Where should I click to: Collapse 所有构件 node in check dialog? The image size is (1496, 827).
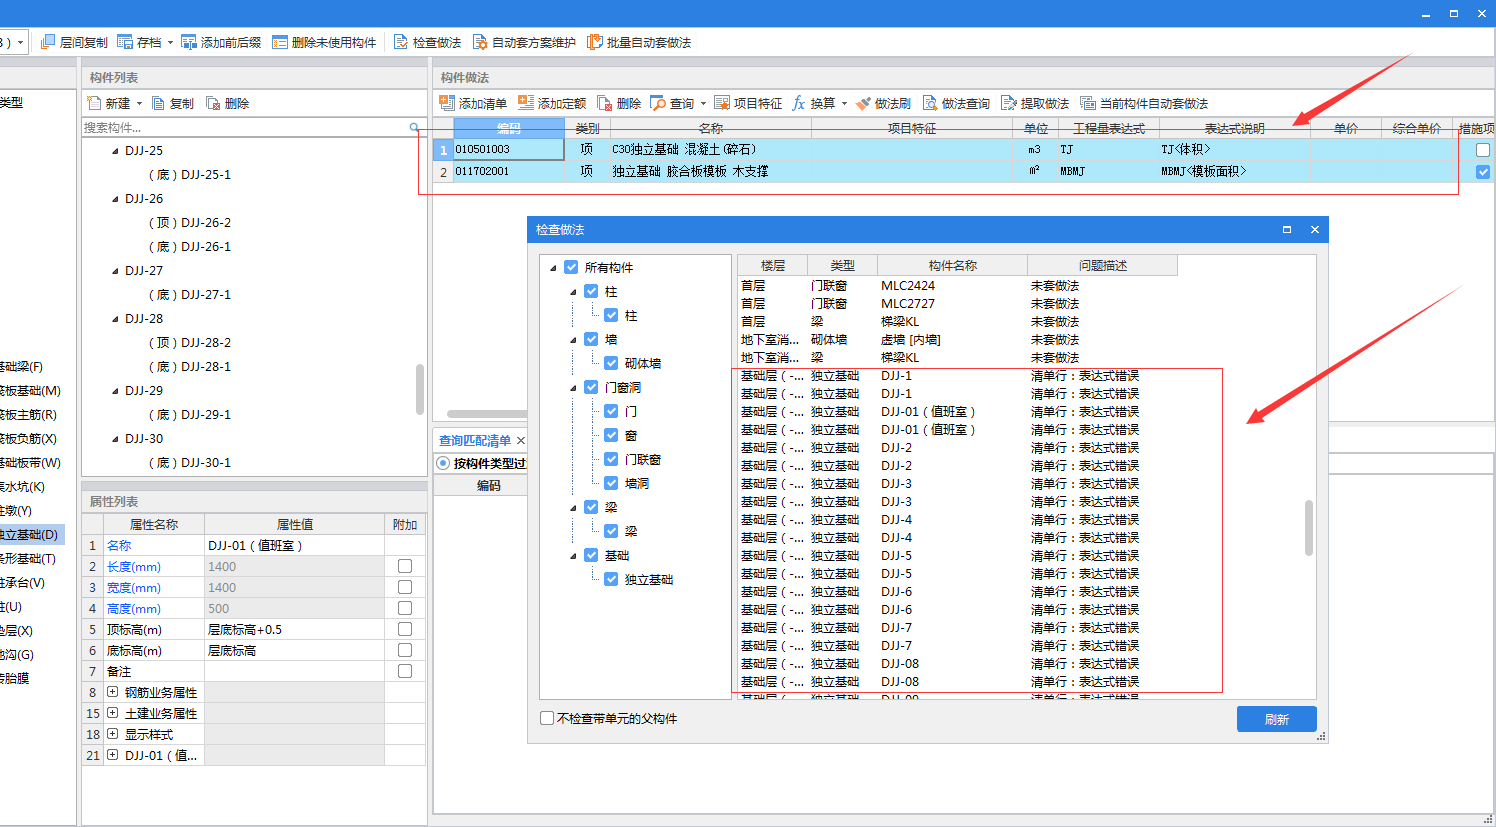[x=553, y=268]
